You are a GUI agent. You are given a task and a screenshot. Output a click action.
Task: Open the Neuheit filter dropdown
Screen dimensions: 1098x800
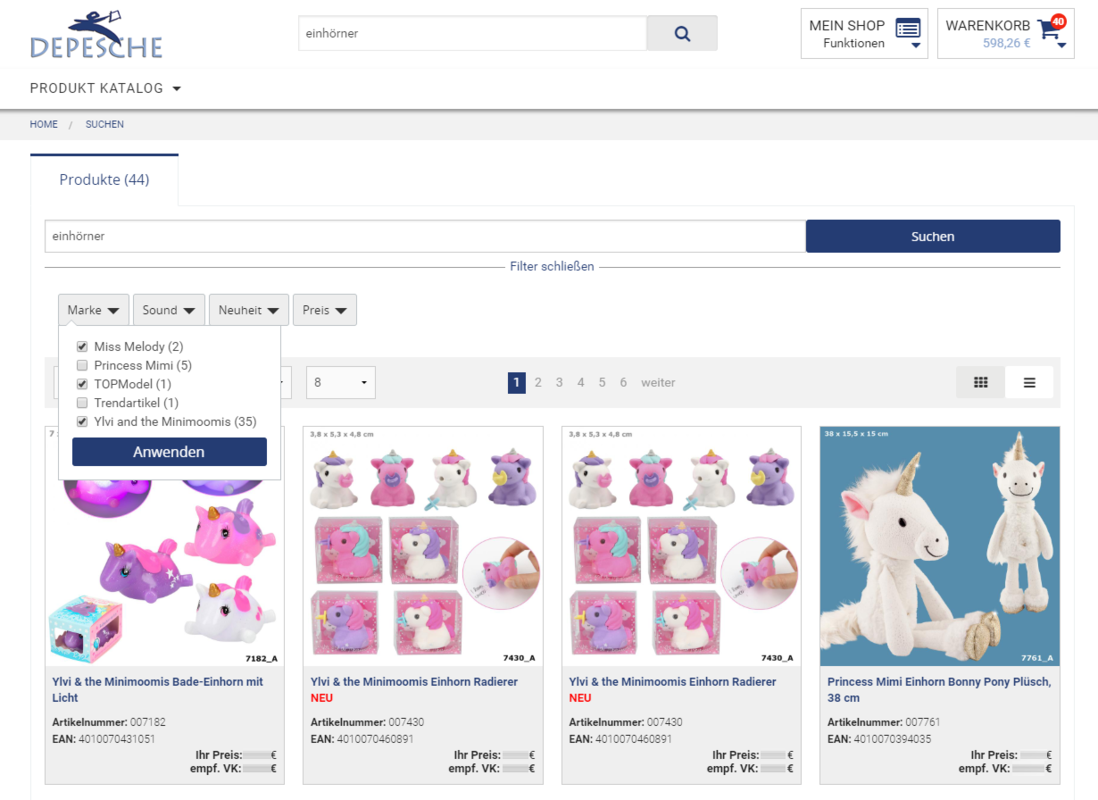tap(249, 310)
